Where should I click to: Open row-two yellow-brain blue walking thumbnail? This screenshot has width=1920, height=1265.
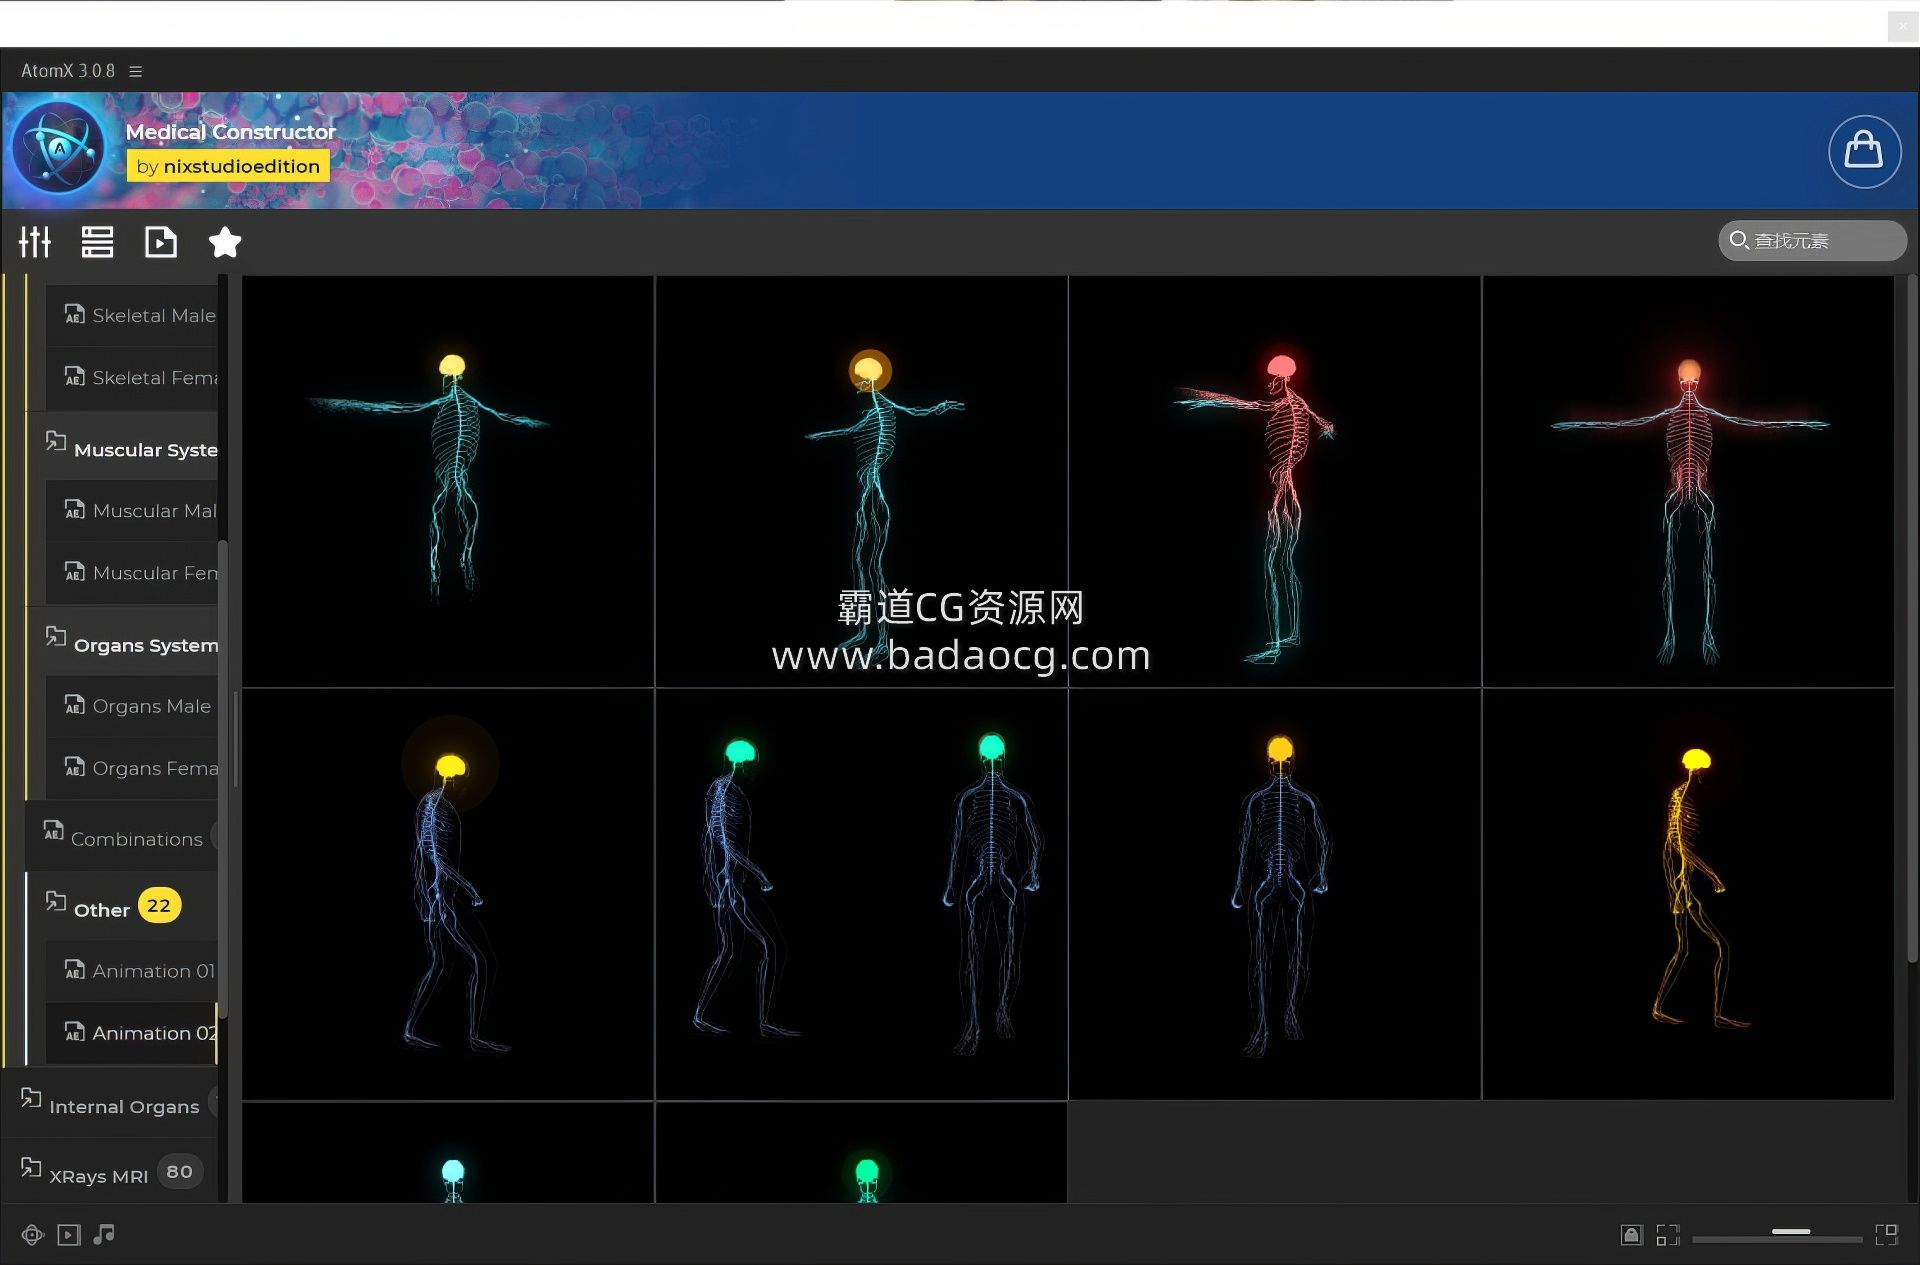pyautogui.click(x=448, y=895)
